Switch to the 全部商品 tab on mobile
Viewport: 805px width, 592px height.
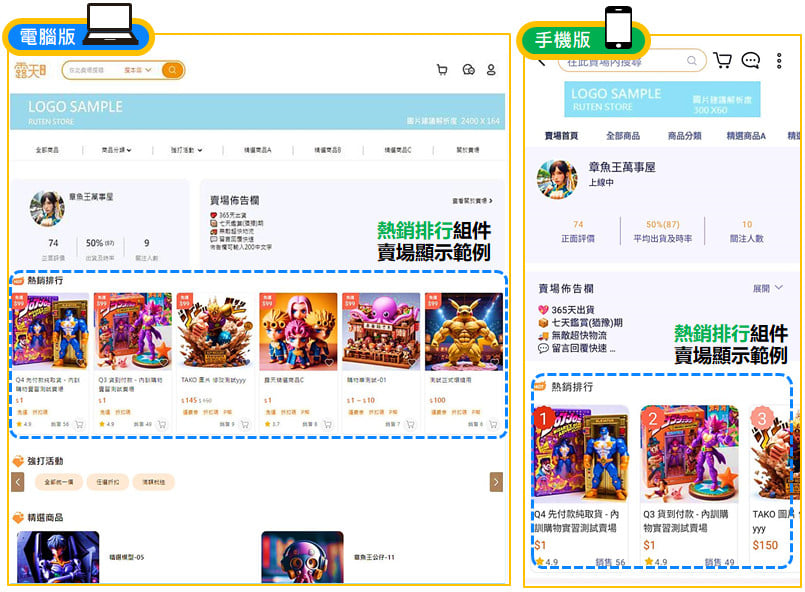pyautogui.click(x=623, y=136)
